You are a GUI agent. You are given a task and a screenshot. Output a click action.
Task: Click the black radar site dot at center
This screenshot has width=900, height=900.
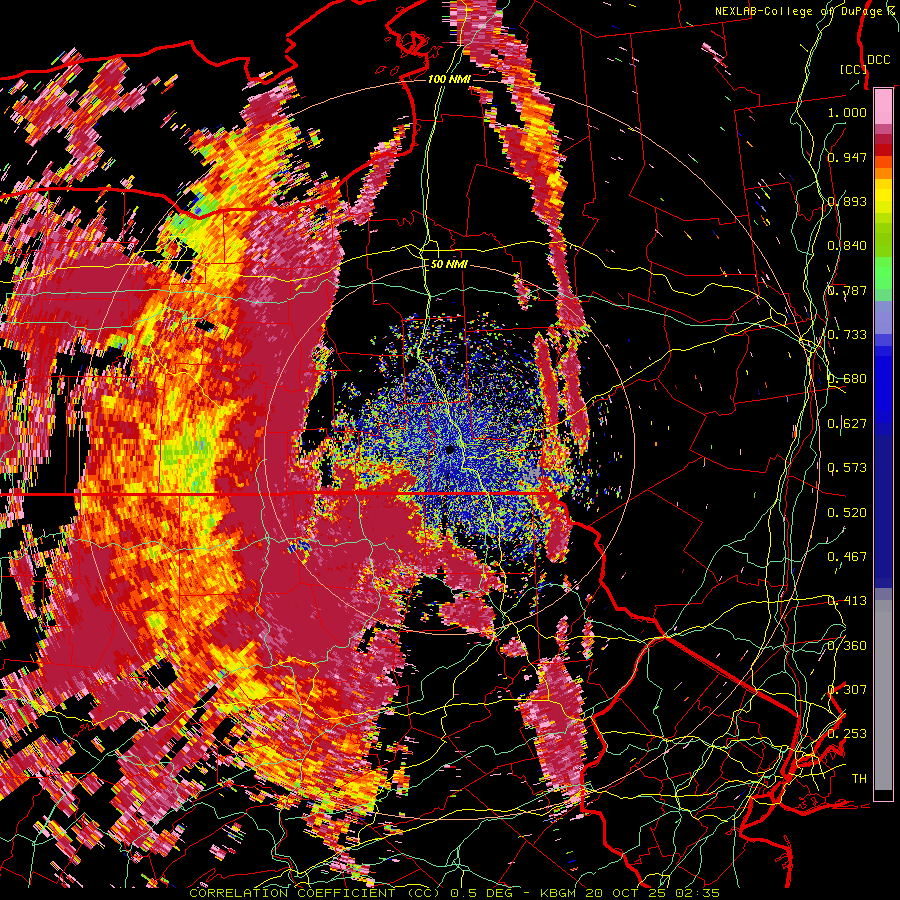tap(450, 449)
